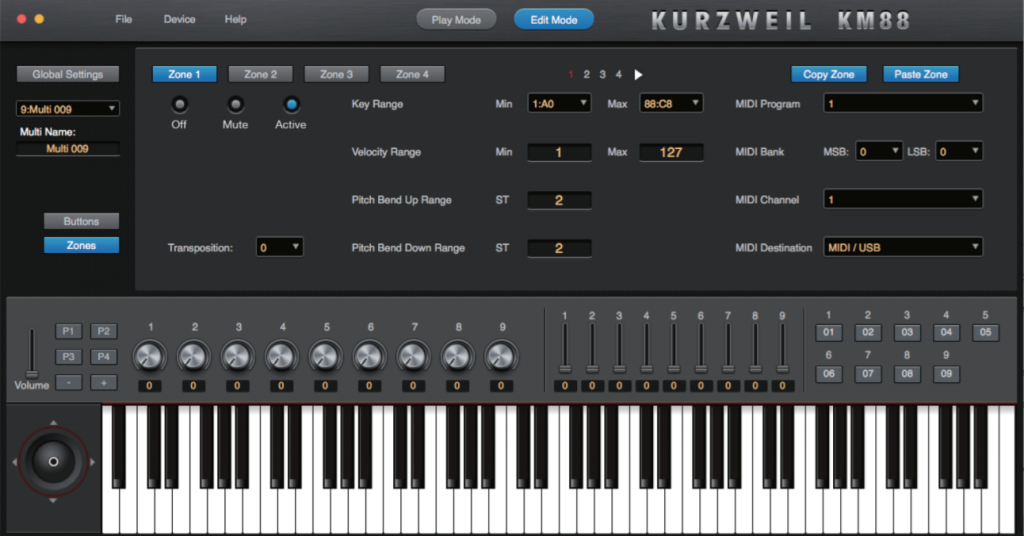Toggle switch button 01
Viewport: 1024px width, 536px height.
(x=828, y=332)
